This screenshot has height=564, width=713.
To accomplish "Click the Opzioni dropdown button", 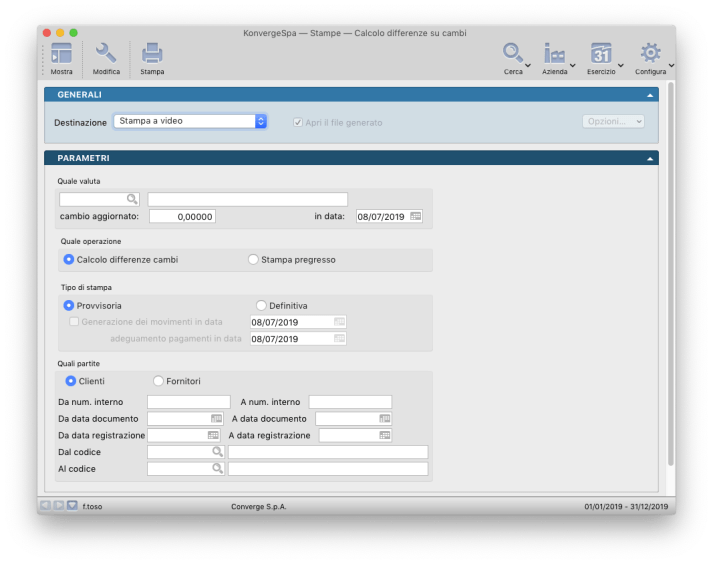I will click(613, 121).
